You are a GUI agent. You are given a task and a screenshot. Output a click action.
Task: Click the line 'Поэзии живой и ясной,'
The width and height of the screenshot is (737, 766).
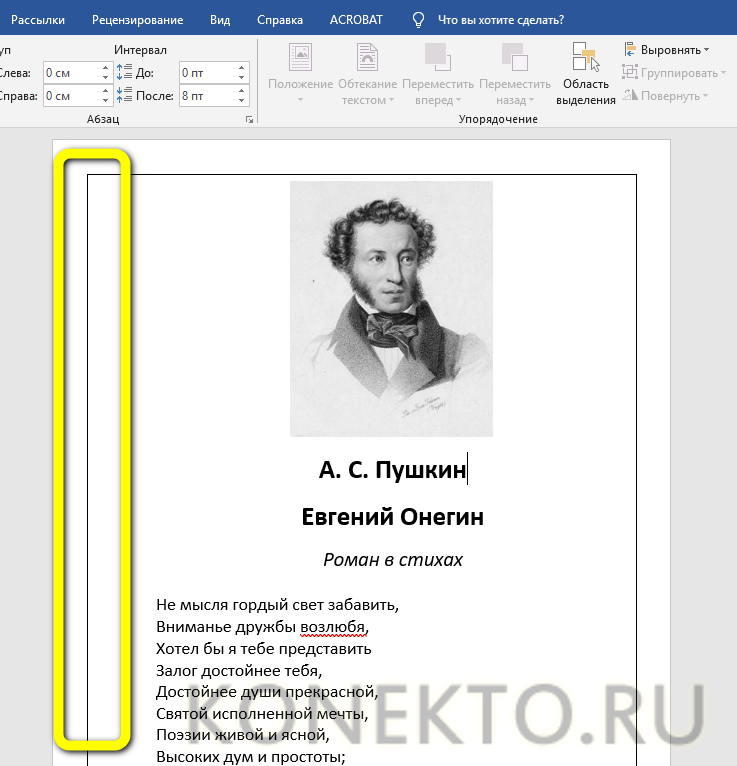243,735
